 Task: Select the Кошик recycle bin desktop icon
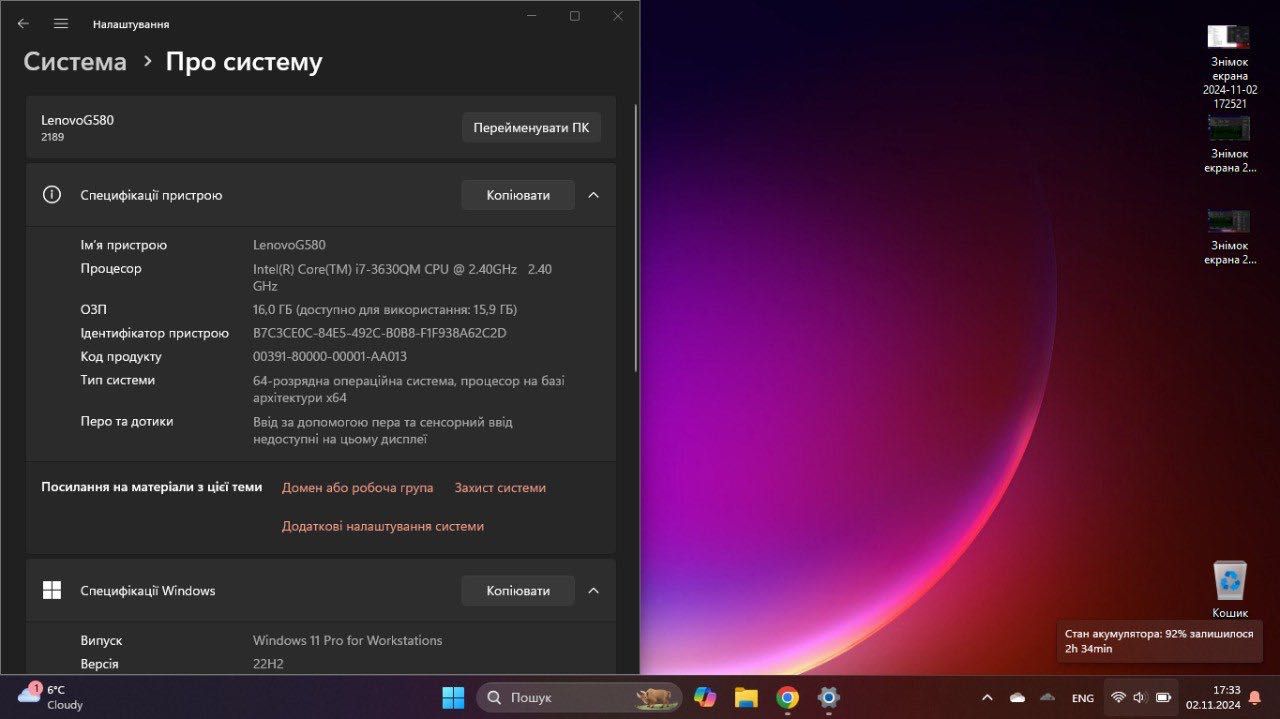[1230, 589]
